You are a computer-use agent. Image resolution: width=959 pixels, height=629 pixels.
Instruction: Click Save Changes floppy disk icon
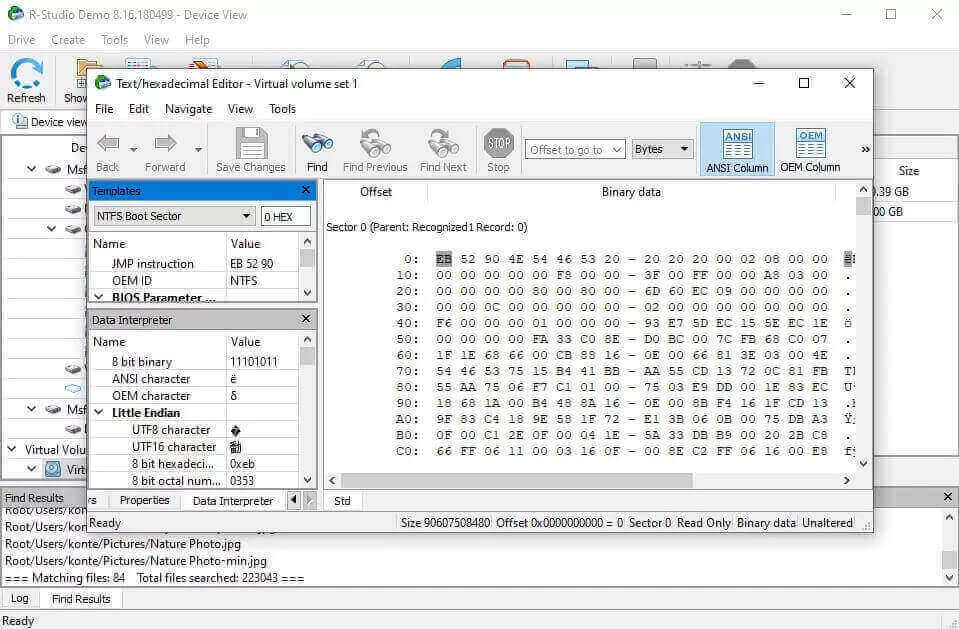(251, 143)
